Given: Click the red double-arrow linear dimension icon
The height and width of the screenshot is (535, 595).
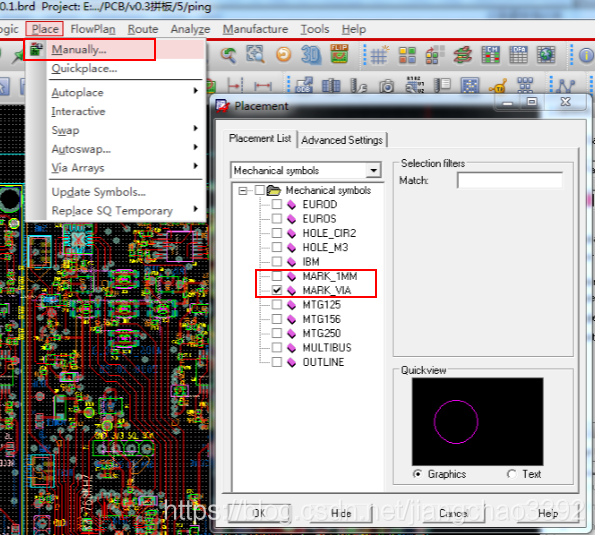Looking at the screenshot, I should 263,86.
